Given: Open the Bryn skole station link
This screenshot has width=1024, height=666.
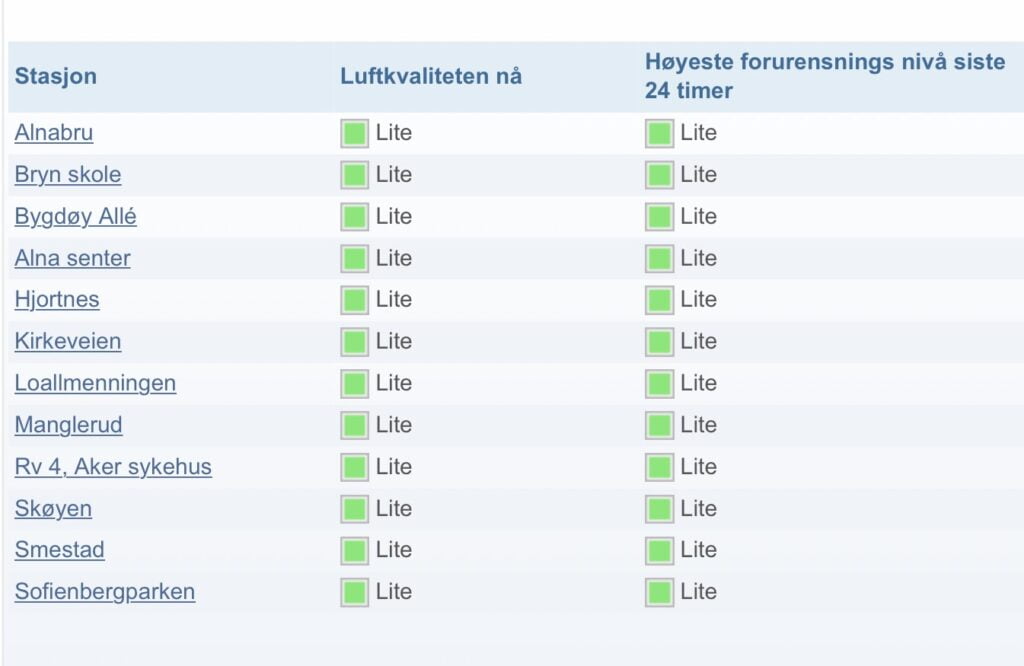Looking at the screenshot, I should pos(67,174).
